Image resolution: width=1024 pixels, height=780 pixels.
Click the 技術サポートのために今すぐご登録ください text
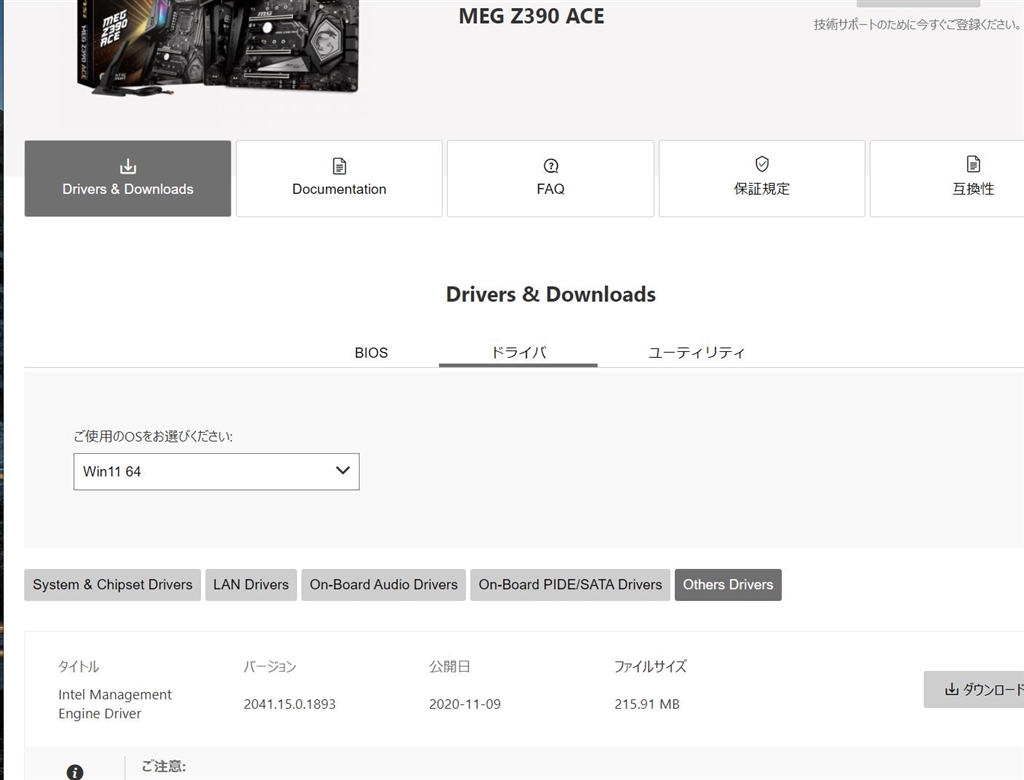click(917, 25)
